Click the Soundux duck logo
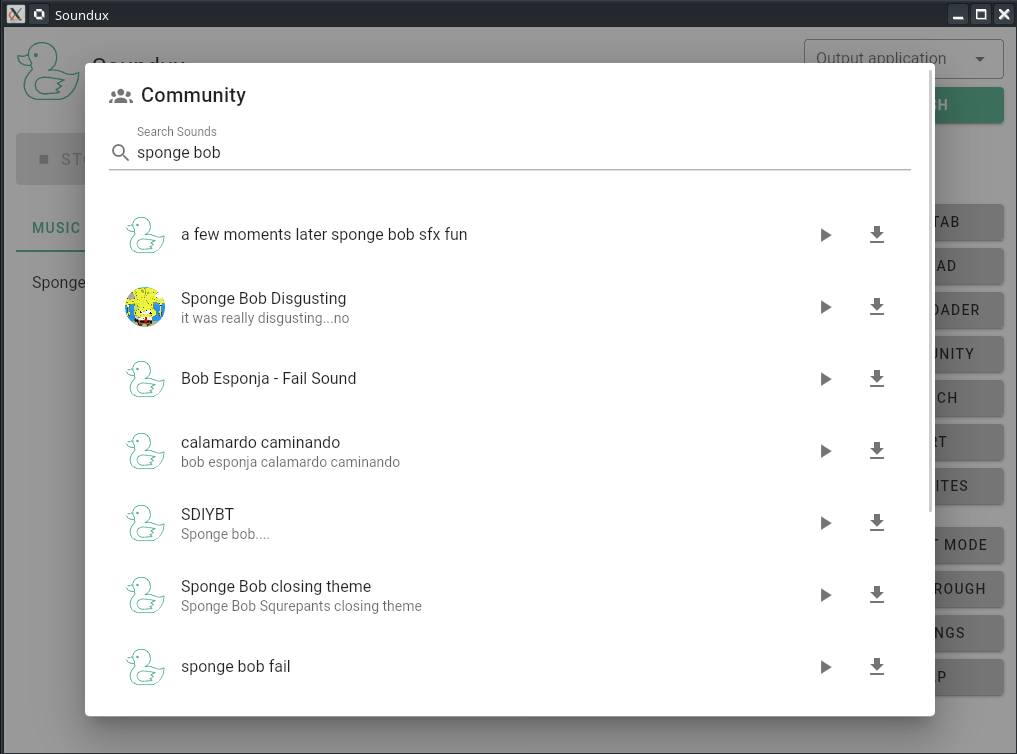The image size is (1017, 754). tap(49, 71)
